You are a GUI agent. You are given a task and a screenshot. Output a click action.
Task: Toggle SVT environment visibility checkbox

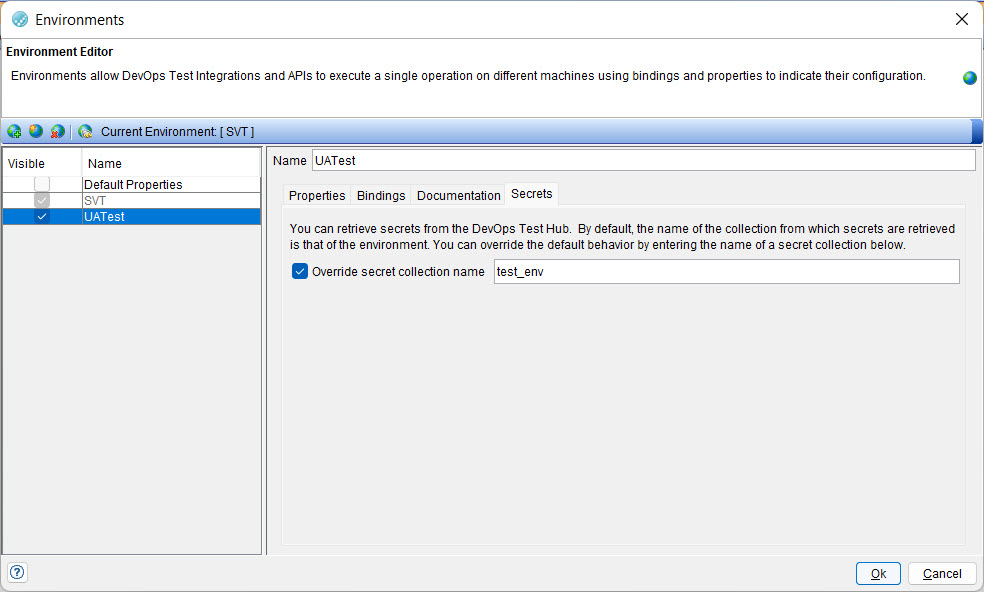[x=41, y=199]
